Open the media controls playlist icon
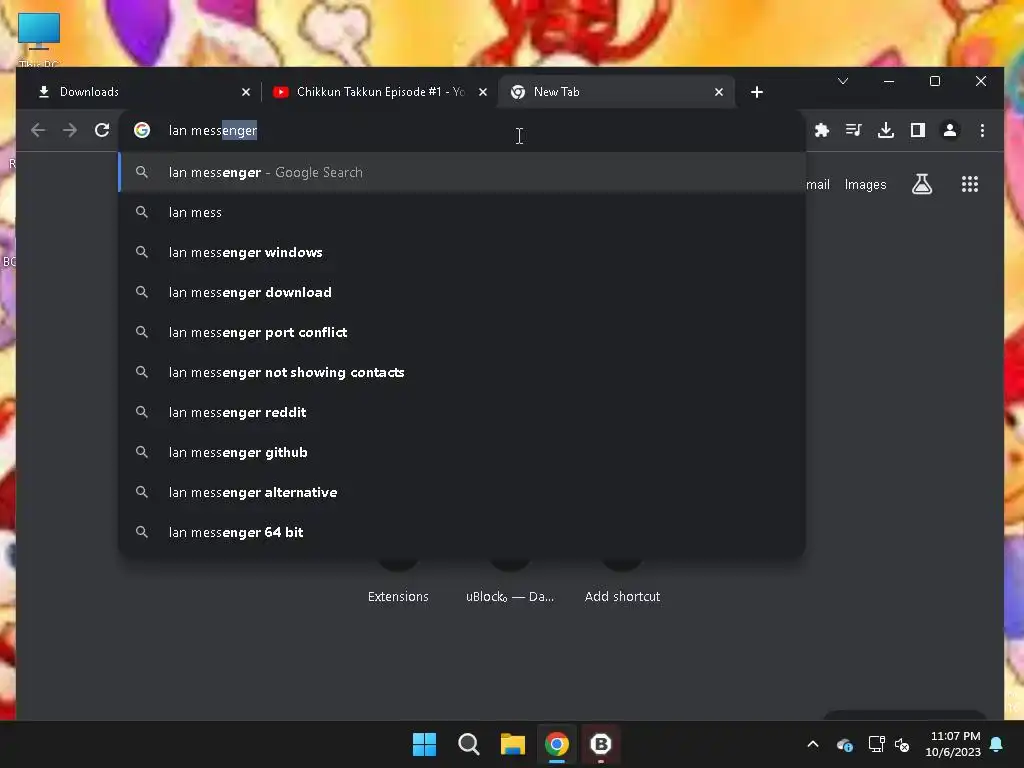This screenshot has width=1024, height=768. (854, 130)
